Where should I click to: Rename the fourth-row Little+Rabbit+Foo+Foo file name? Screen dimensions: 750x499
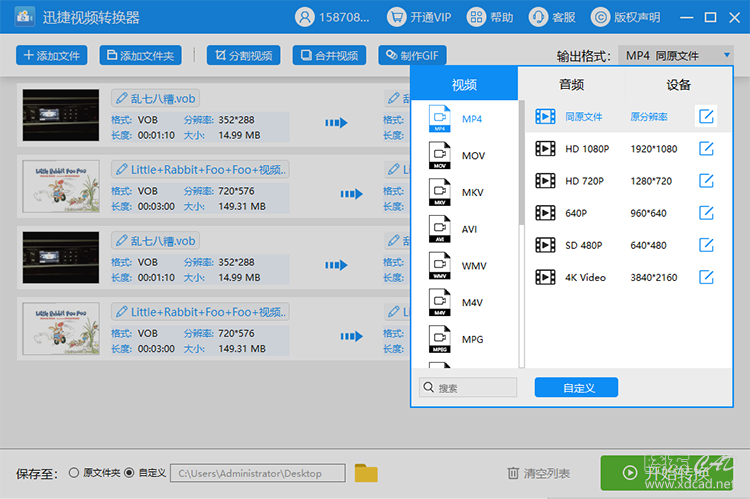point(200,312)
